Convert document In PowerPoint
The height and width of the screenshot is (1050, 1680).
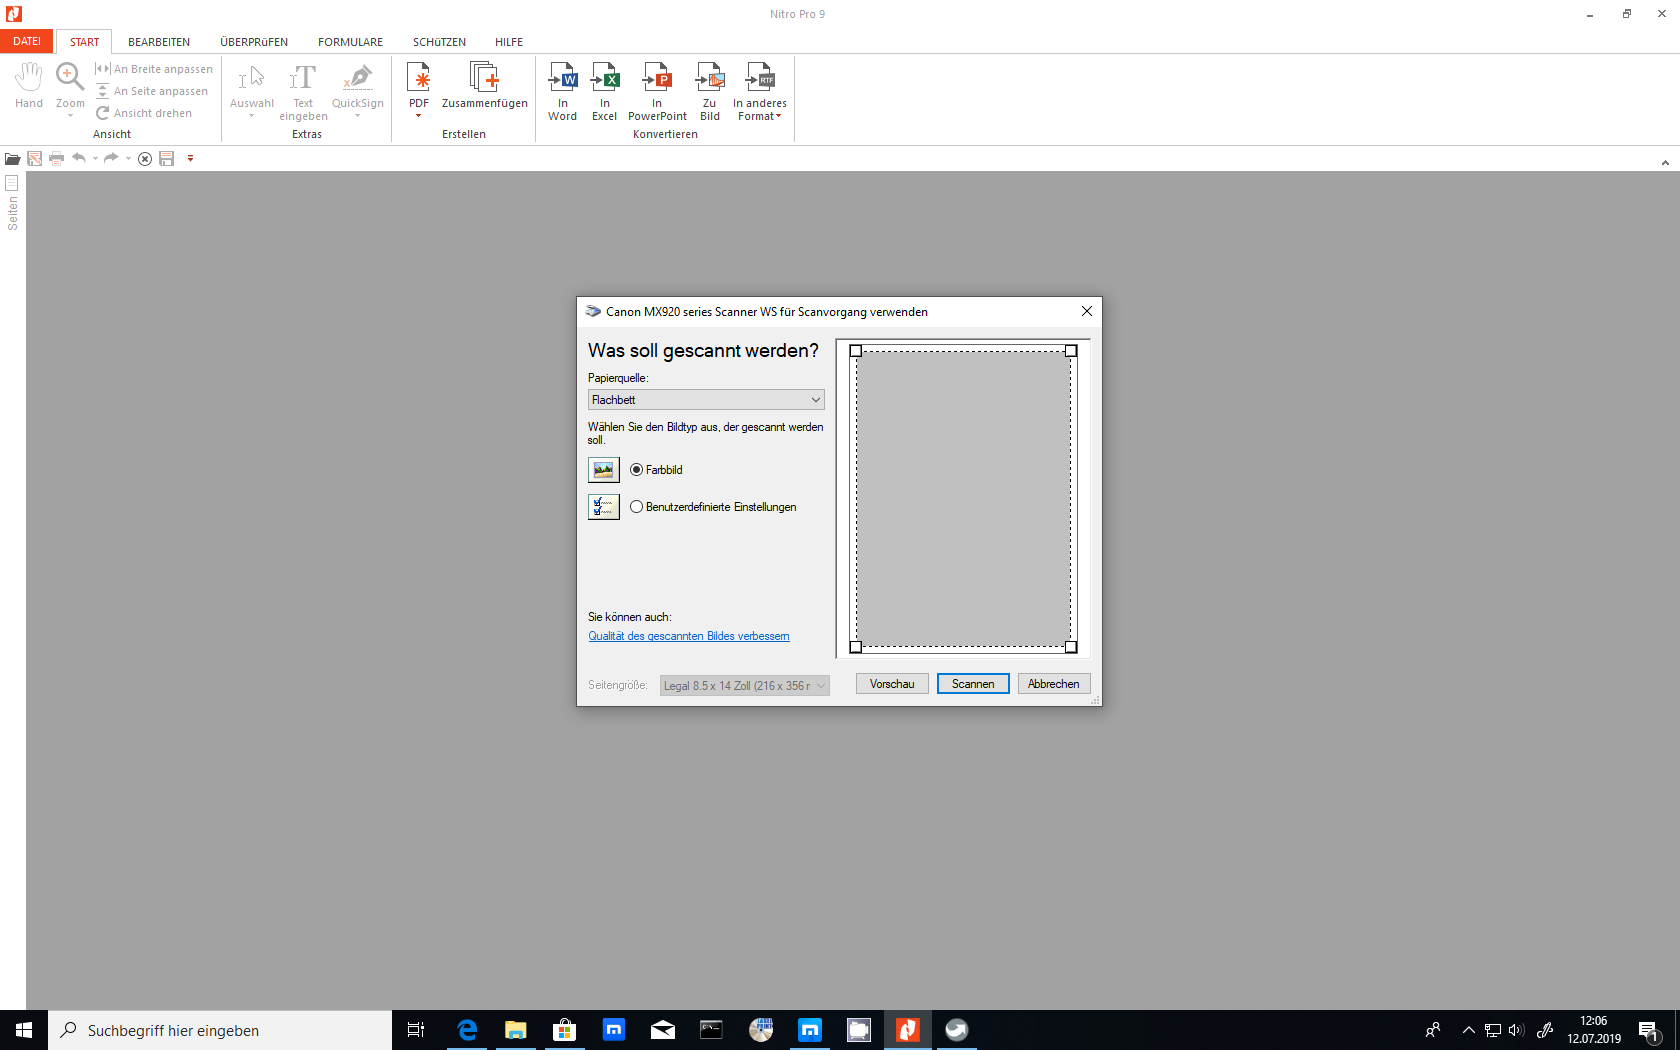pyautogui.click(x=657, y=92)
